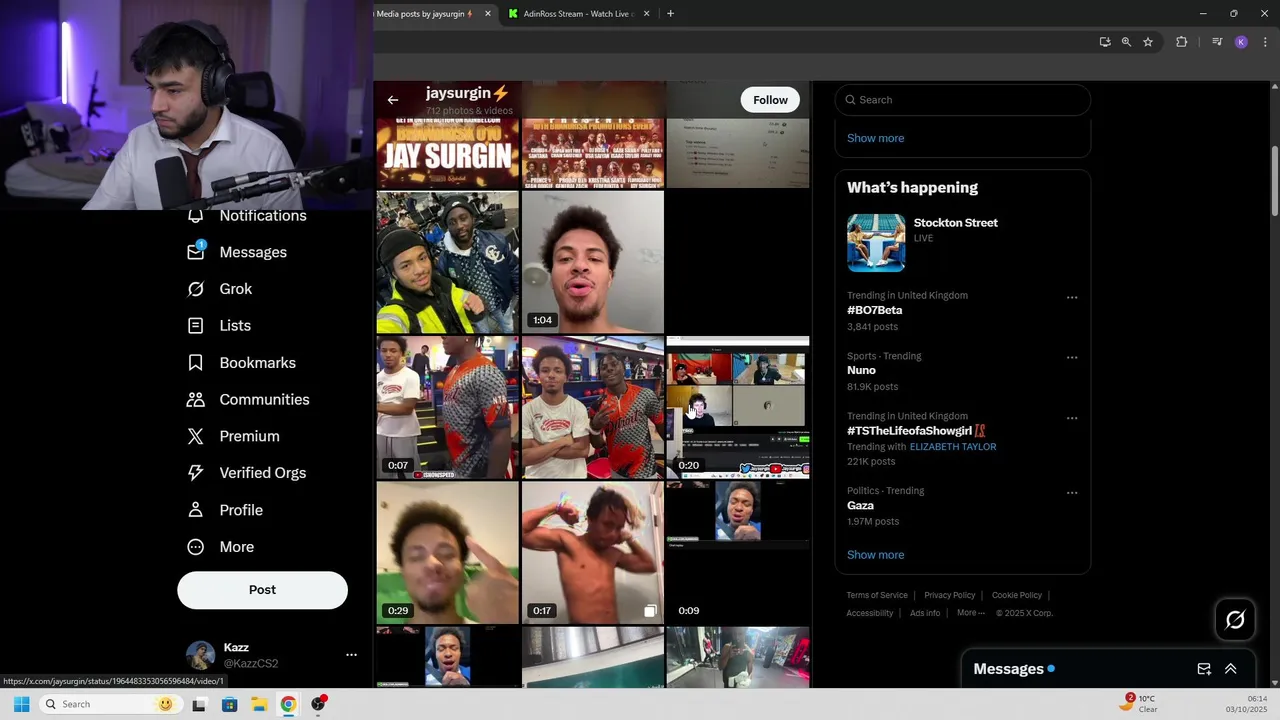Open the 0:29 video thumbnail
This screenshot has height=720, width=1280.
point(447,552)
